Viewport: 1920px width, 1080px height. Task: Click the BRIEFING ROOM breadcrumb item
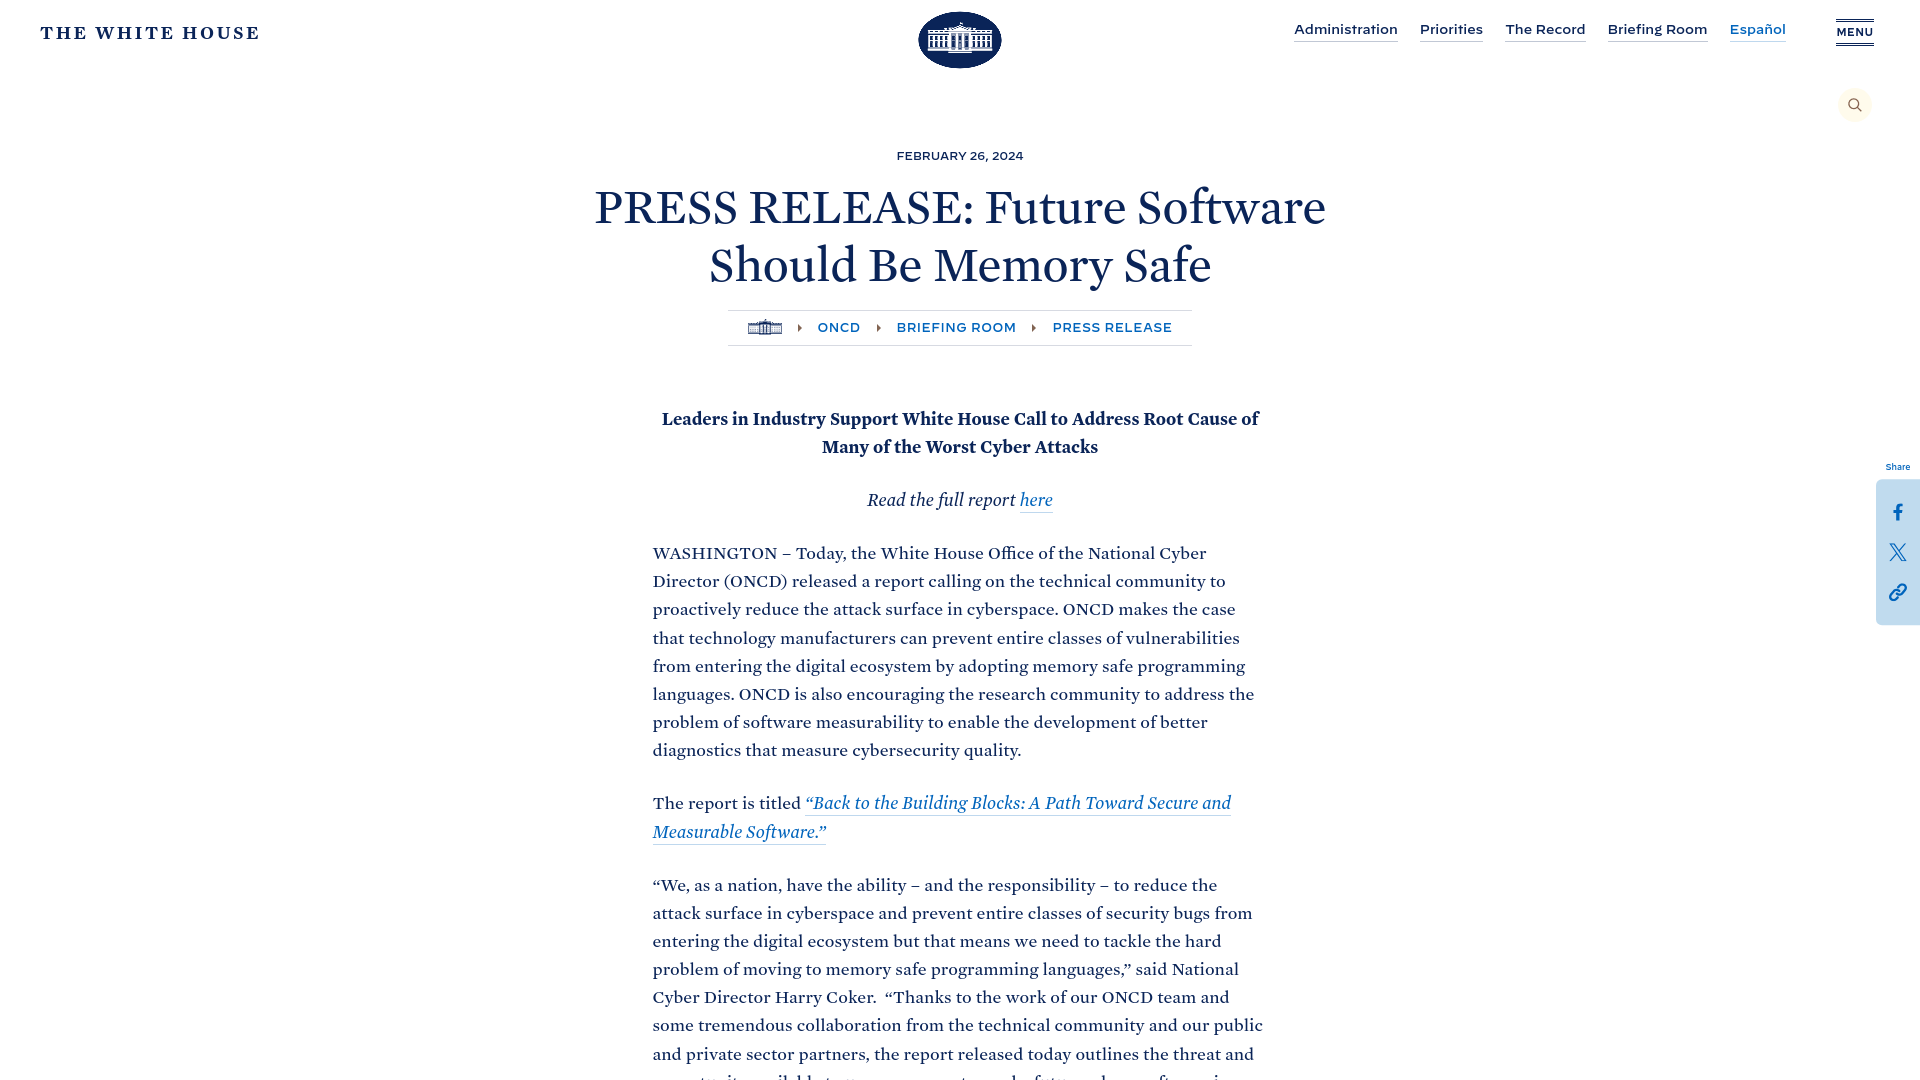956,327
